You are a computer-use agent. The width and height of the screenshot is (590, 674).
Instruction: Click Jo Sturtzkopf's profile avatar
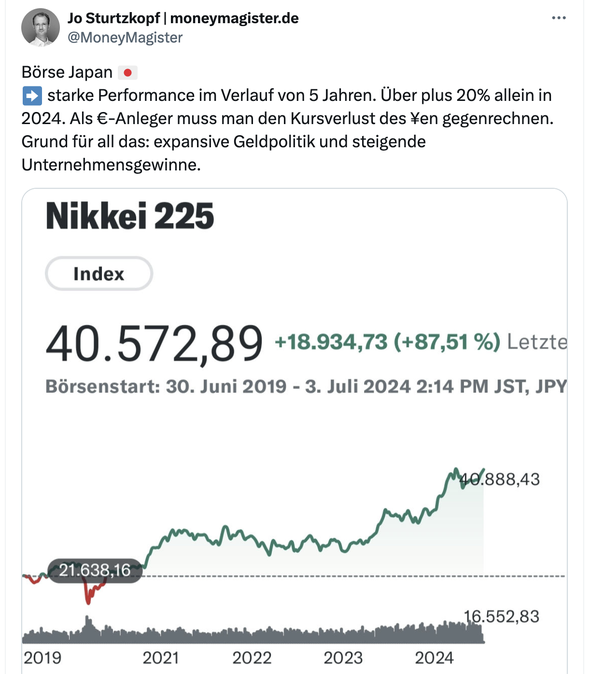click(40, 27)
